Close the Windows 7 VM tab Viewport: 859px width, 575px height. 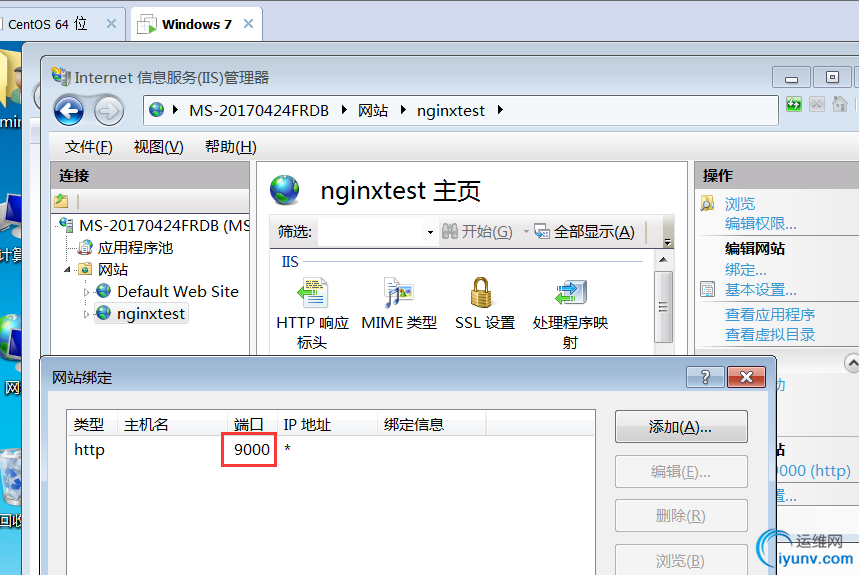[248, 24]
